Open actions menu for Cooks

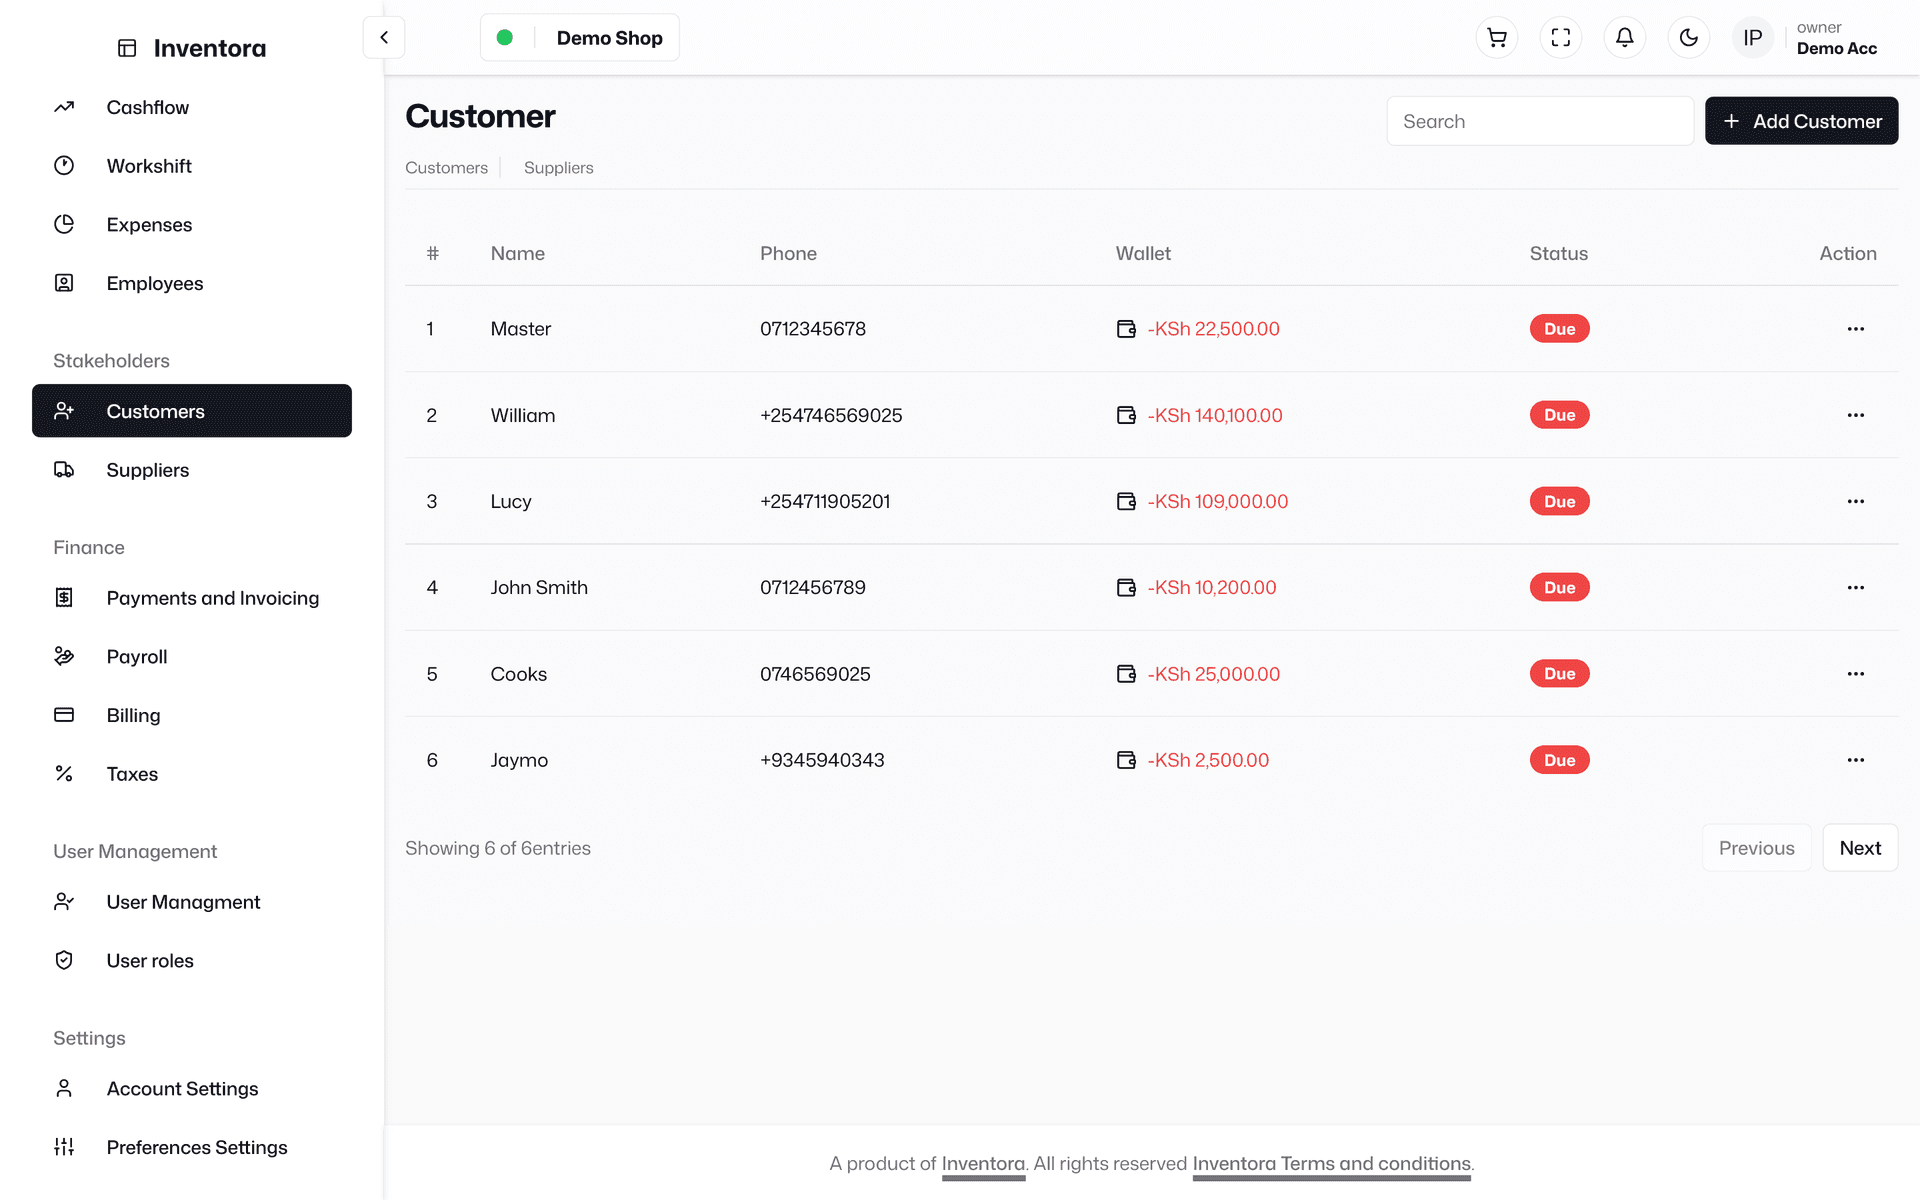click(x=1856, y=674)
